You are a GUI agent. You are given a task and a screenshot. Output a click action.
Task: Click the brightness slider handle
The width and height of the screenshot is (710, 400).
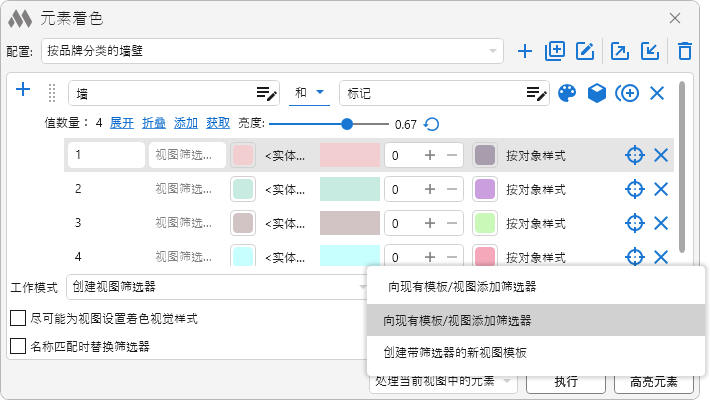[347, 124]
